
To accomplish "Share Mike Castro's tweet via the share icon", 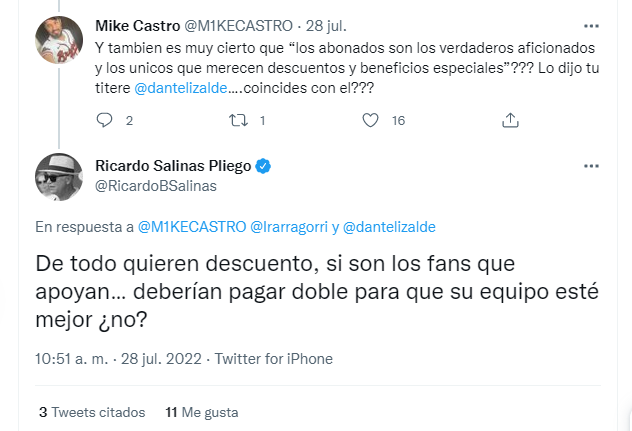I will click(509, 121).
